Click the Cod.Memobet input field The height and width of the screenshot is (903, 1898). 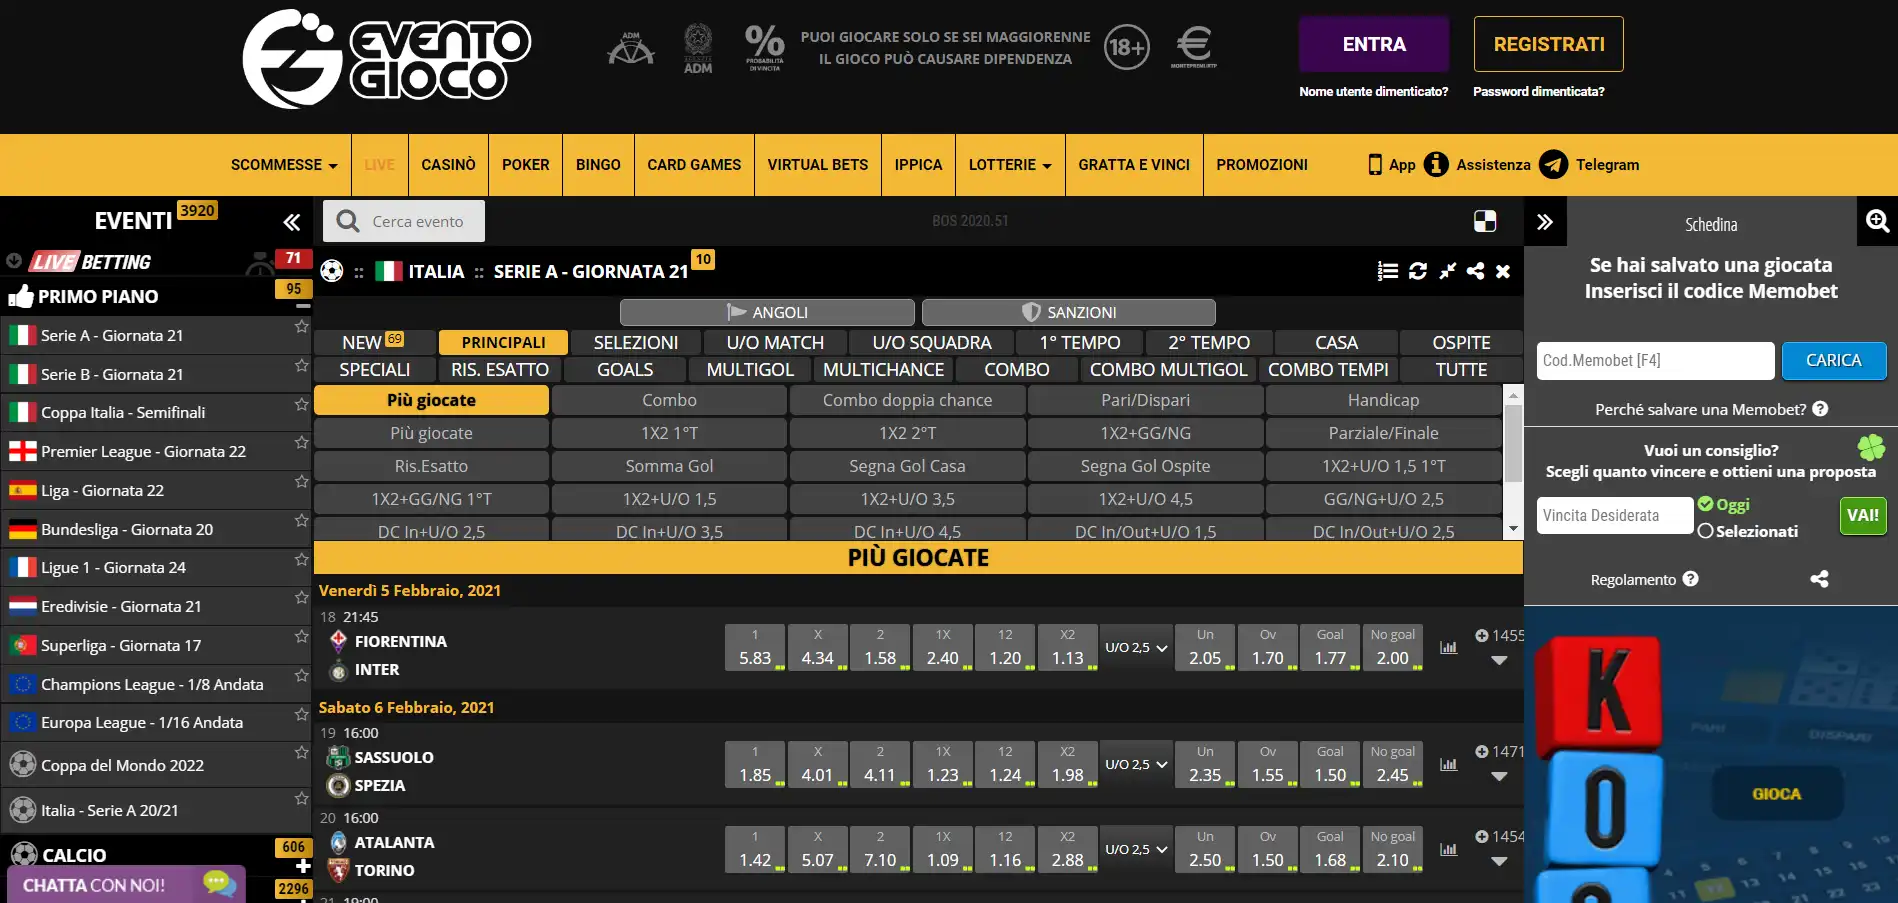tap(1655, 361)
